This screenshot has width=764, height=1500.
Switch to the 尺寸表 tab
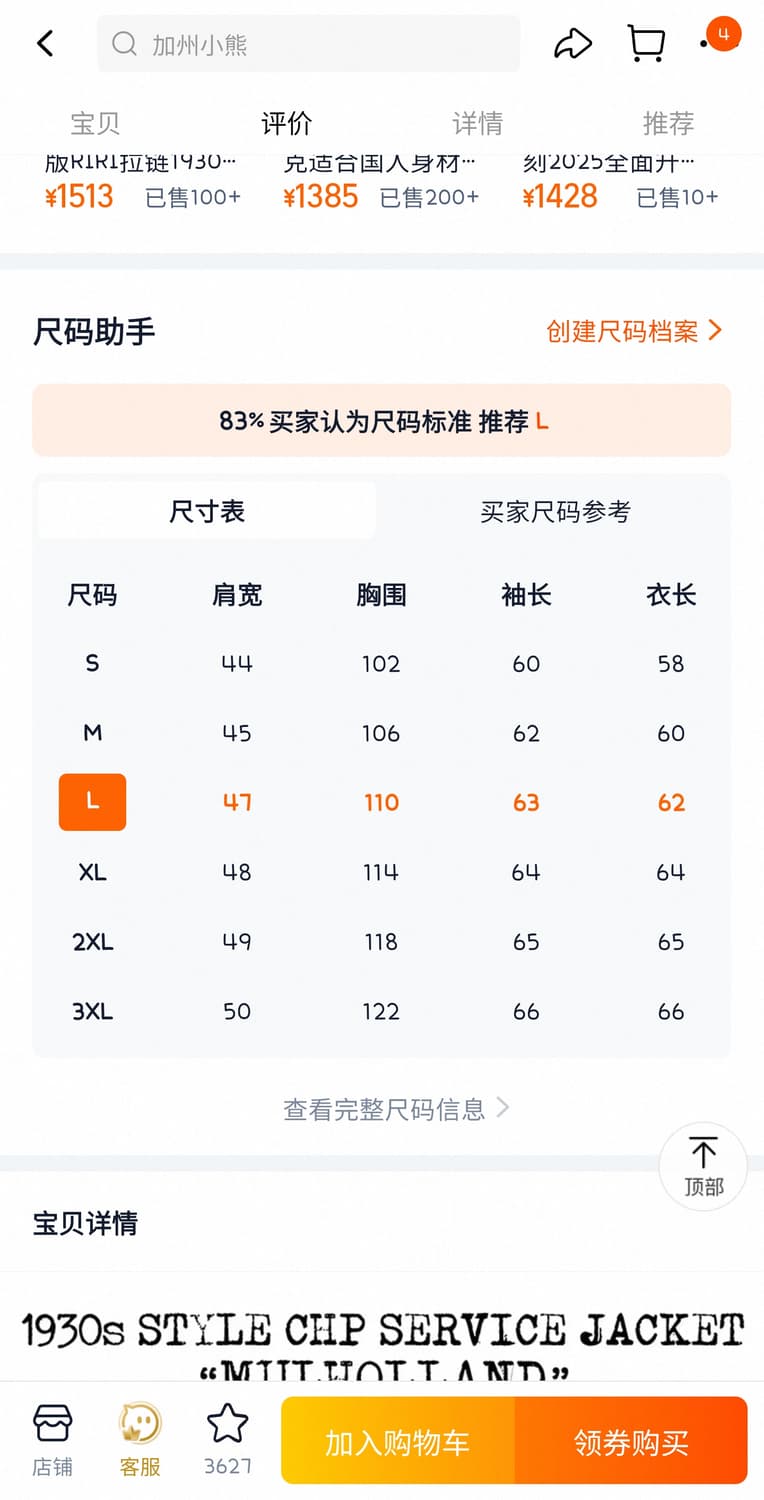pos(207,511)
